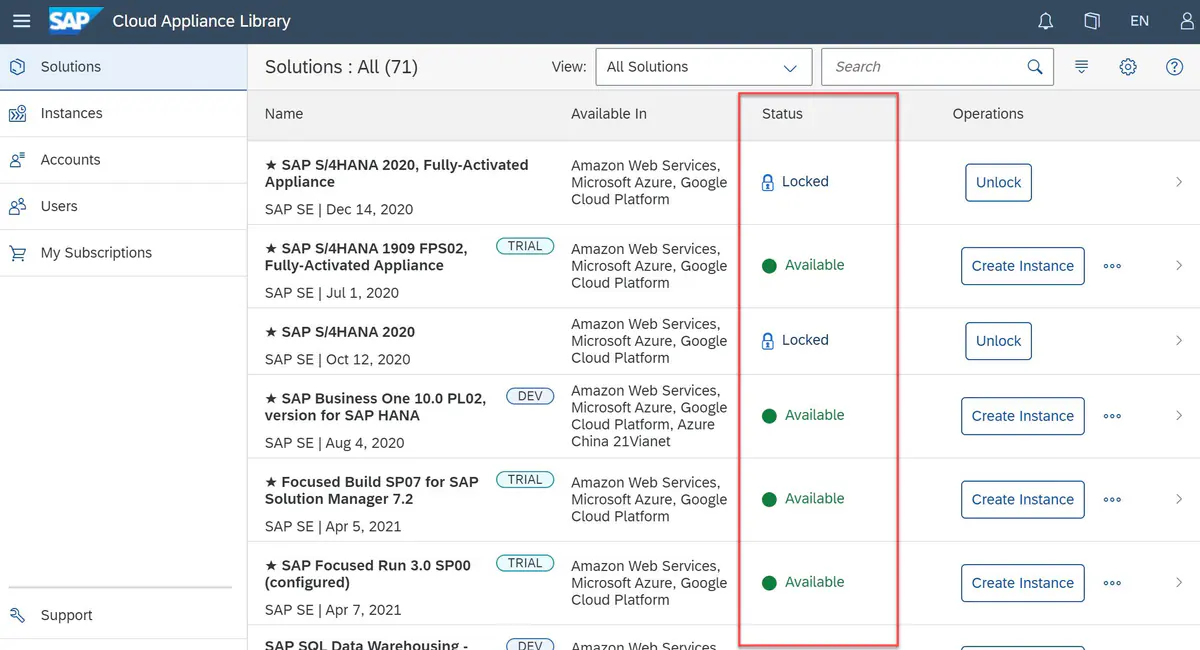Go to Instances in sidebar
This screenshot has height=650, width=1200.
[124, 113]
